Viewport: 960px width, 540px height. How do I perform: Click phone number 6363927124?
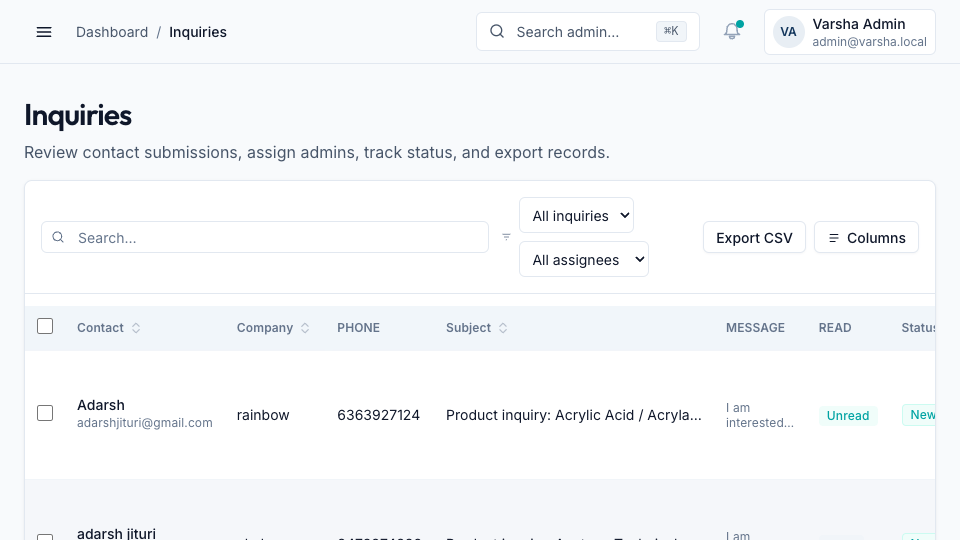click(x=378, y=415)
